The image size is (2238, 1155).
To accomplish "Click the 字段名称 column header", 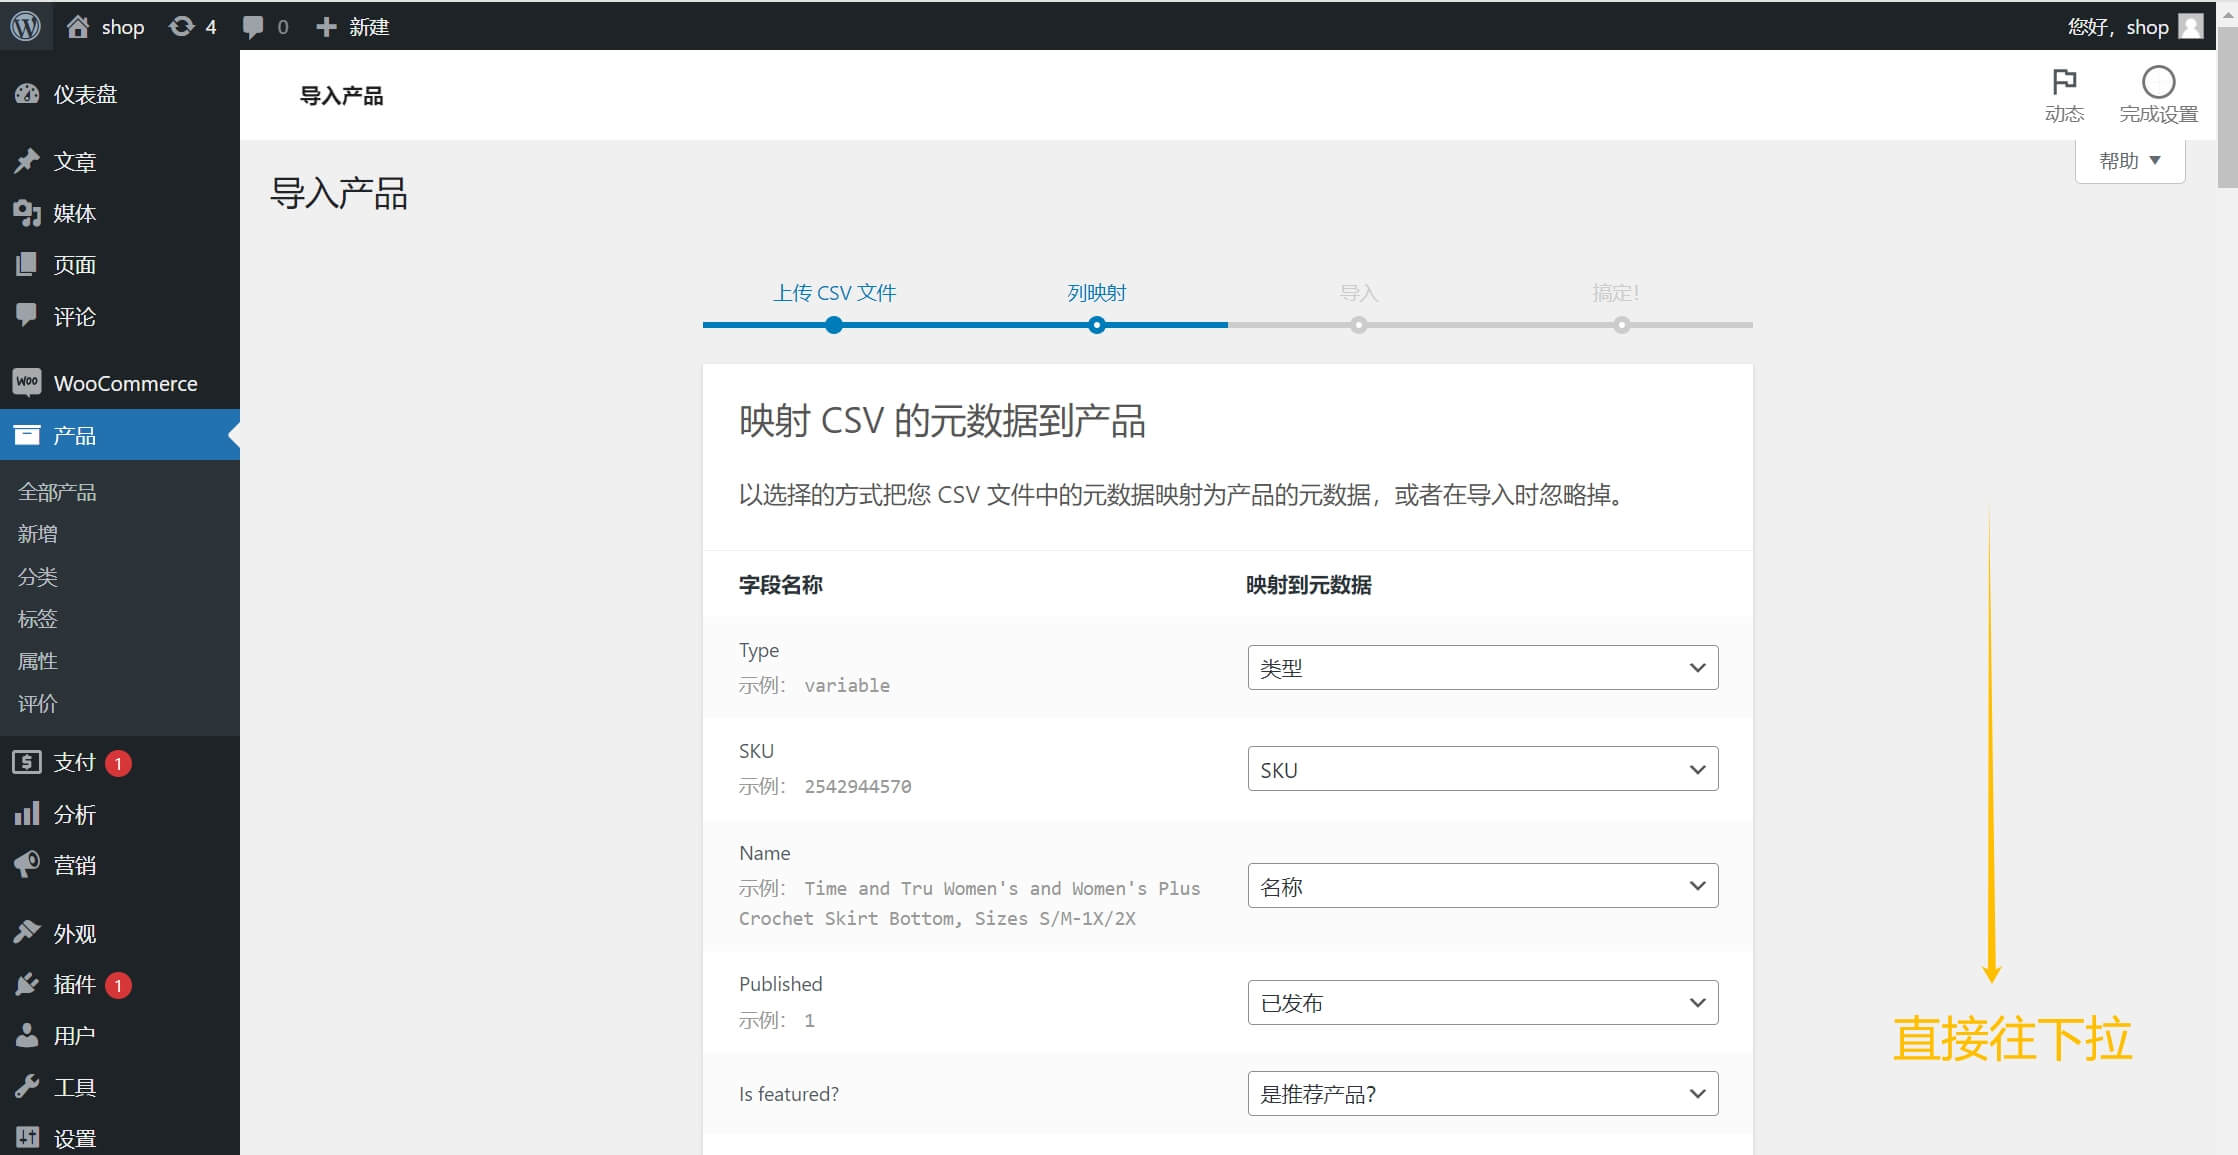I will [781, 585].
